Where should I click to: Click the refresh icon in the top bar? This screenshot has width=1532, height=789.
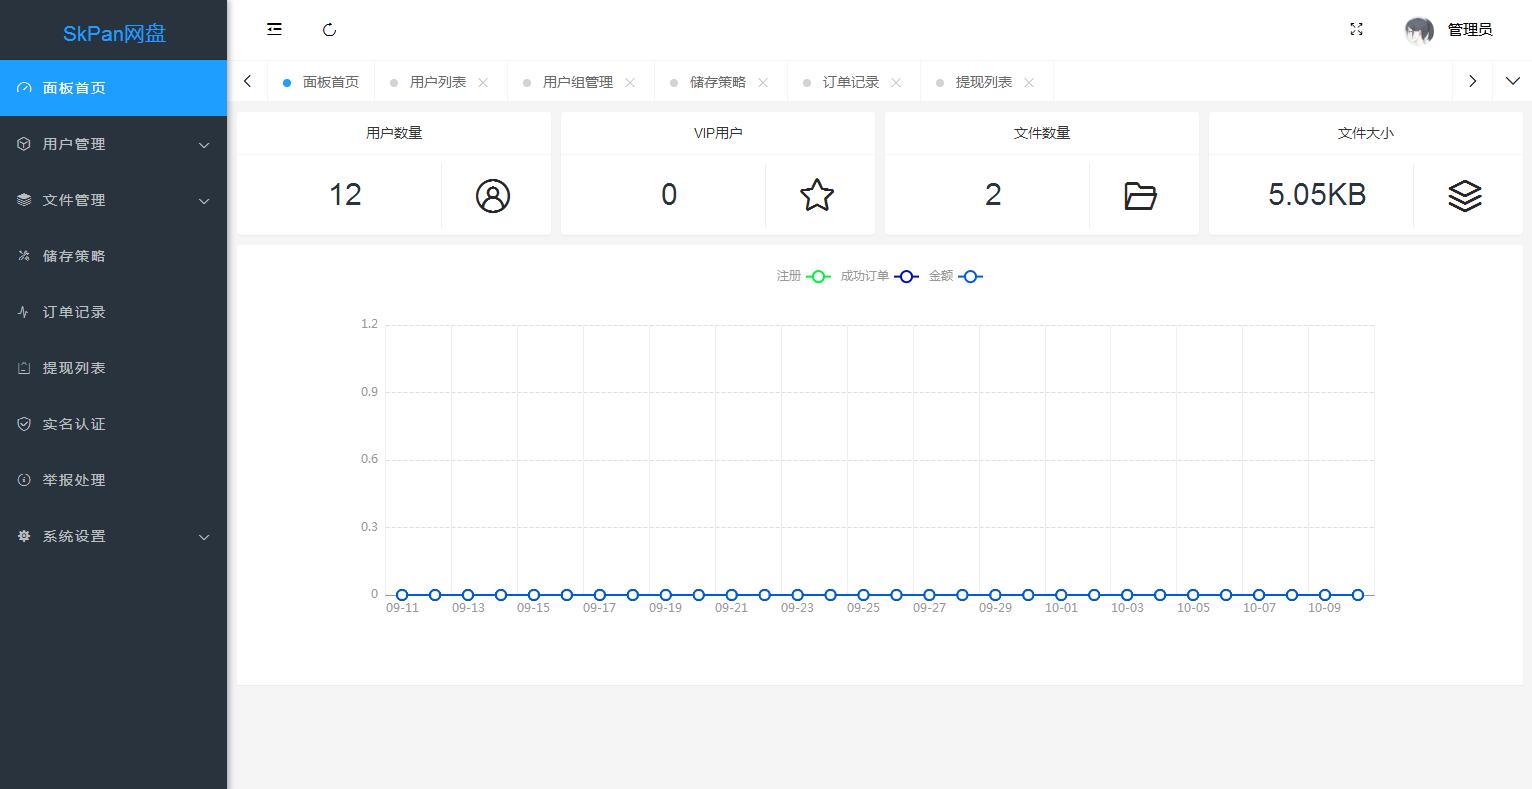329,30
